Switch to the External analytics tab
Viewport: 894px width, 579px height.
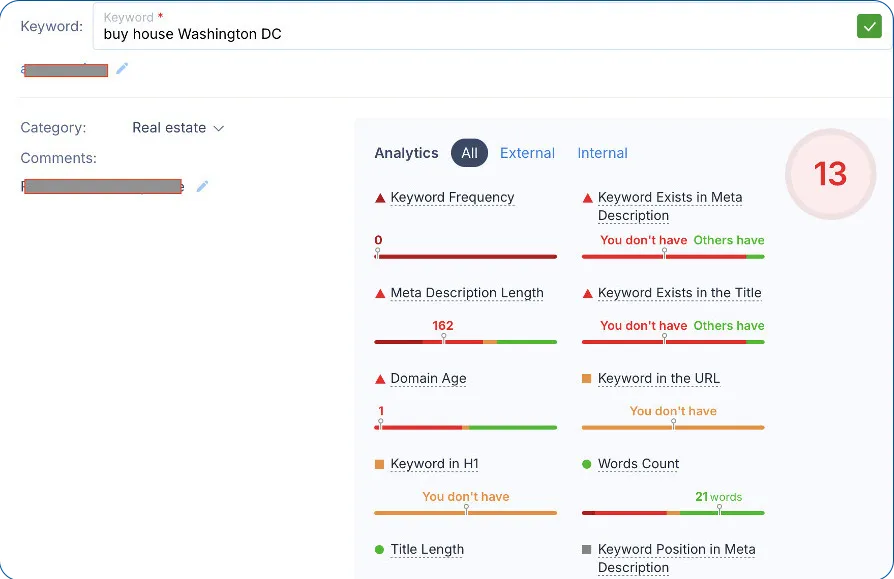[x=527, y=153]
